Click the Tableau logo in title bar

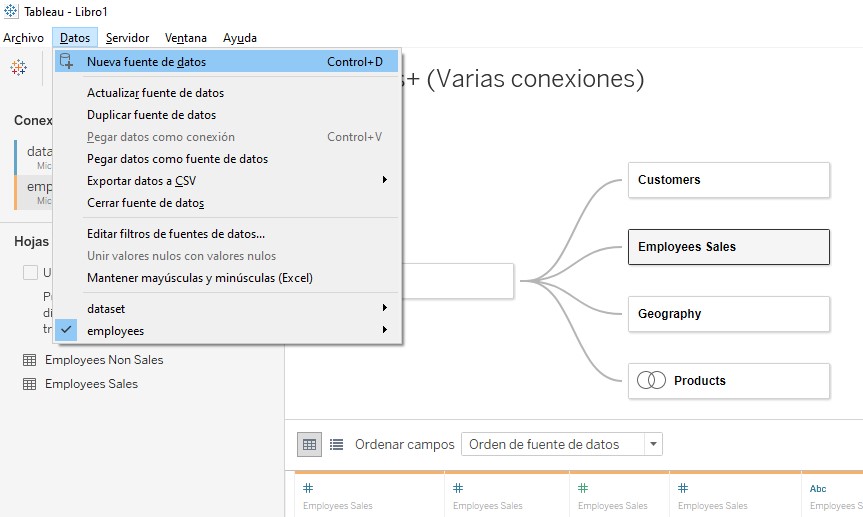(x=11, y=11)
